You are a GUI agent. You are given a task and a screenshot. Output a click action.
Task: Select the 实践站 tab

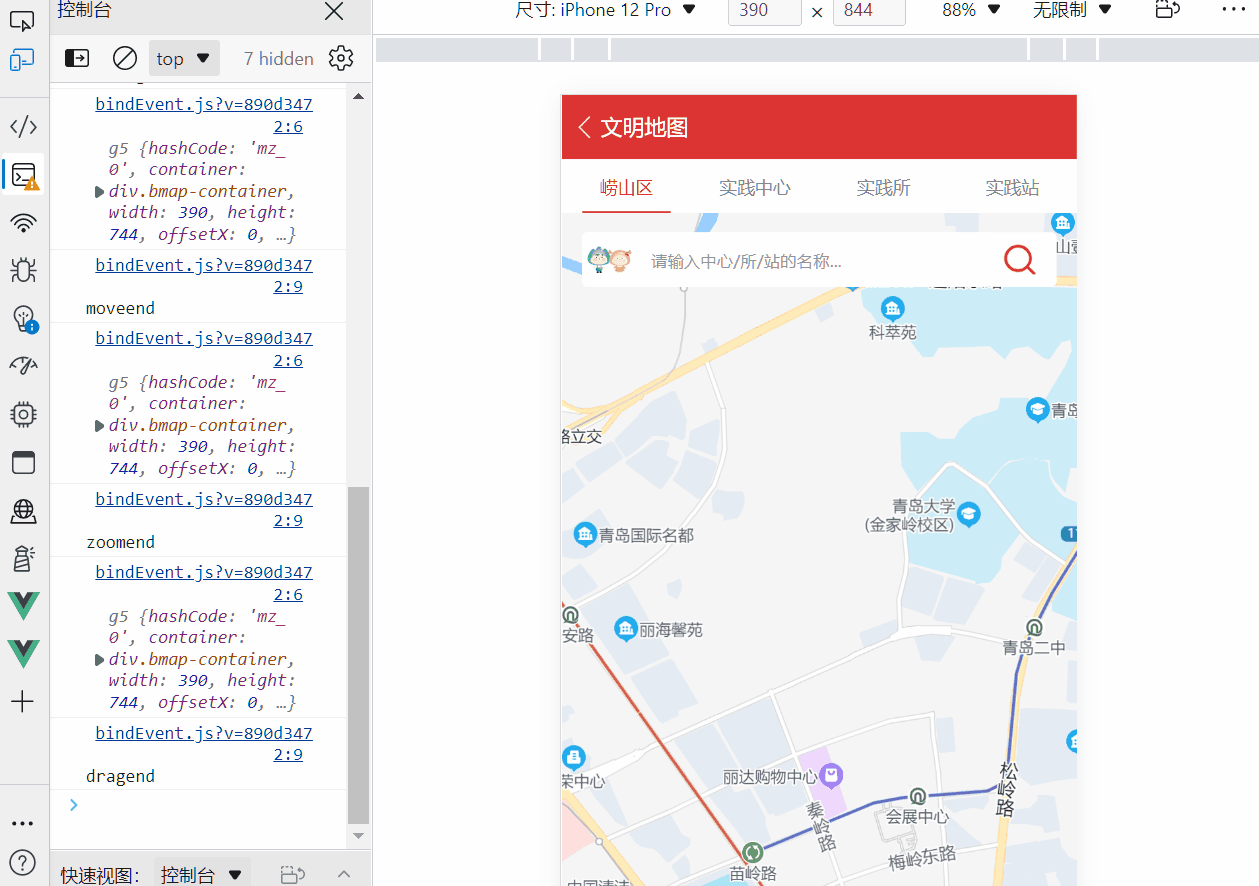pos(1012,188)
